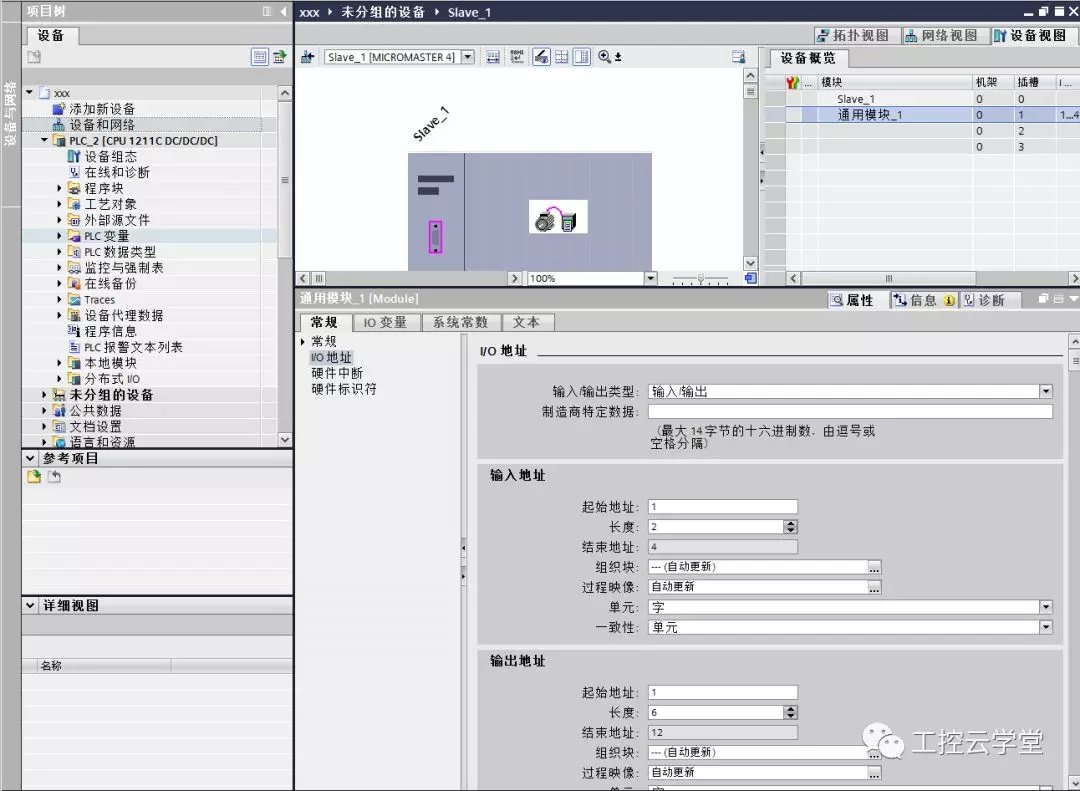The height and width of the screenshot is (791, 1080).
Task: Open the input address 单元 dropdown
Action: point(1045,607)
